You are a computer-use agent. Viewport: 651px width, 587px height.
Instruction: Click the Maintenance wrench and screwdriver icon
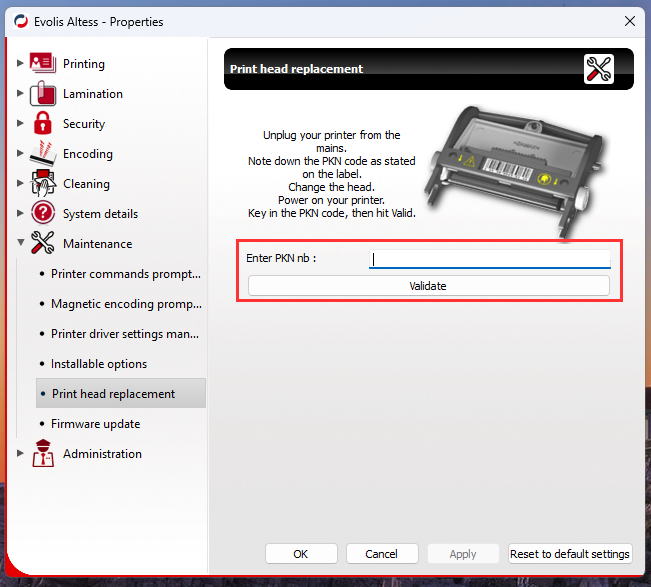coord(43,243)
